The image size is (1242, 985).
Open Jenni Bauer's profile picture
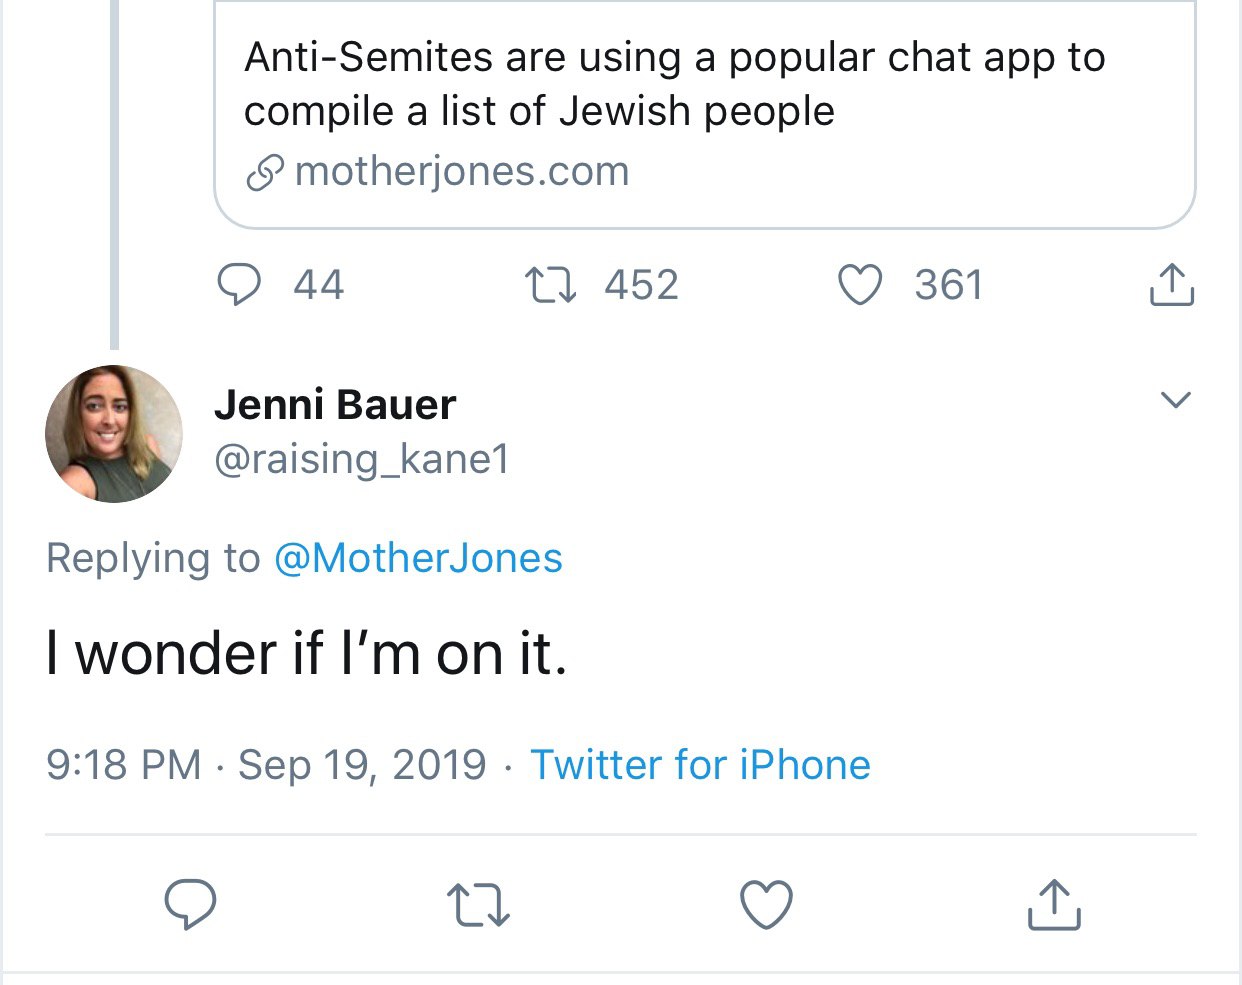pyautogui.click(x=114, y=433)
